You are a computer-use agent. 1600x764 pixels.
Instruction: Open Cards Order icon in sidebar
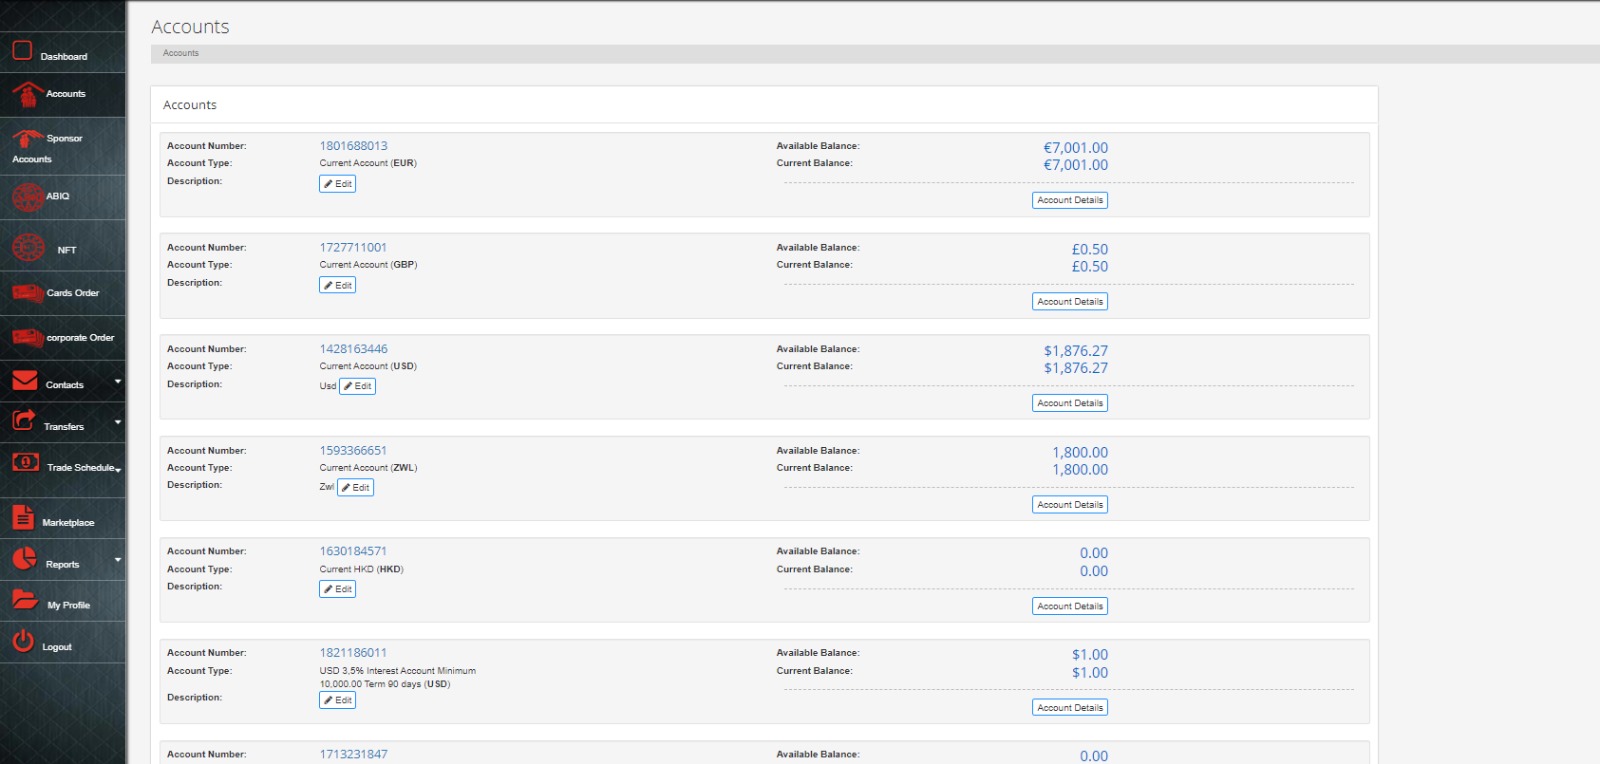click(27, 293)
